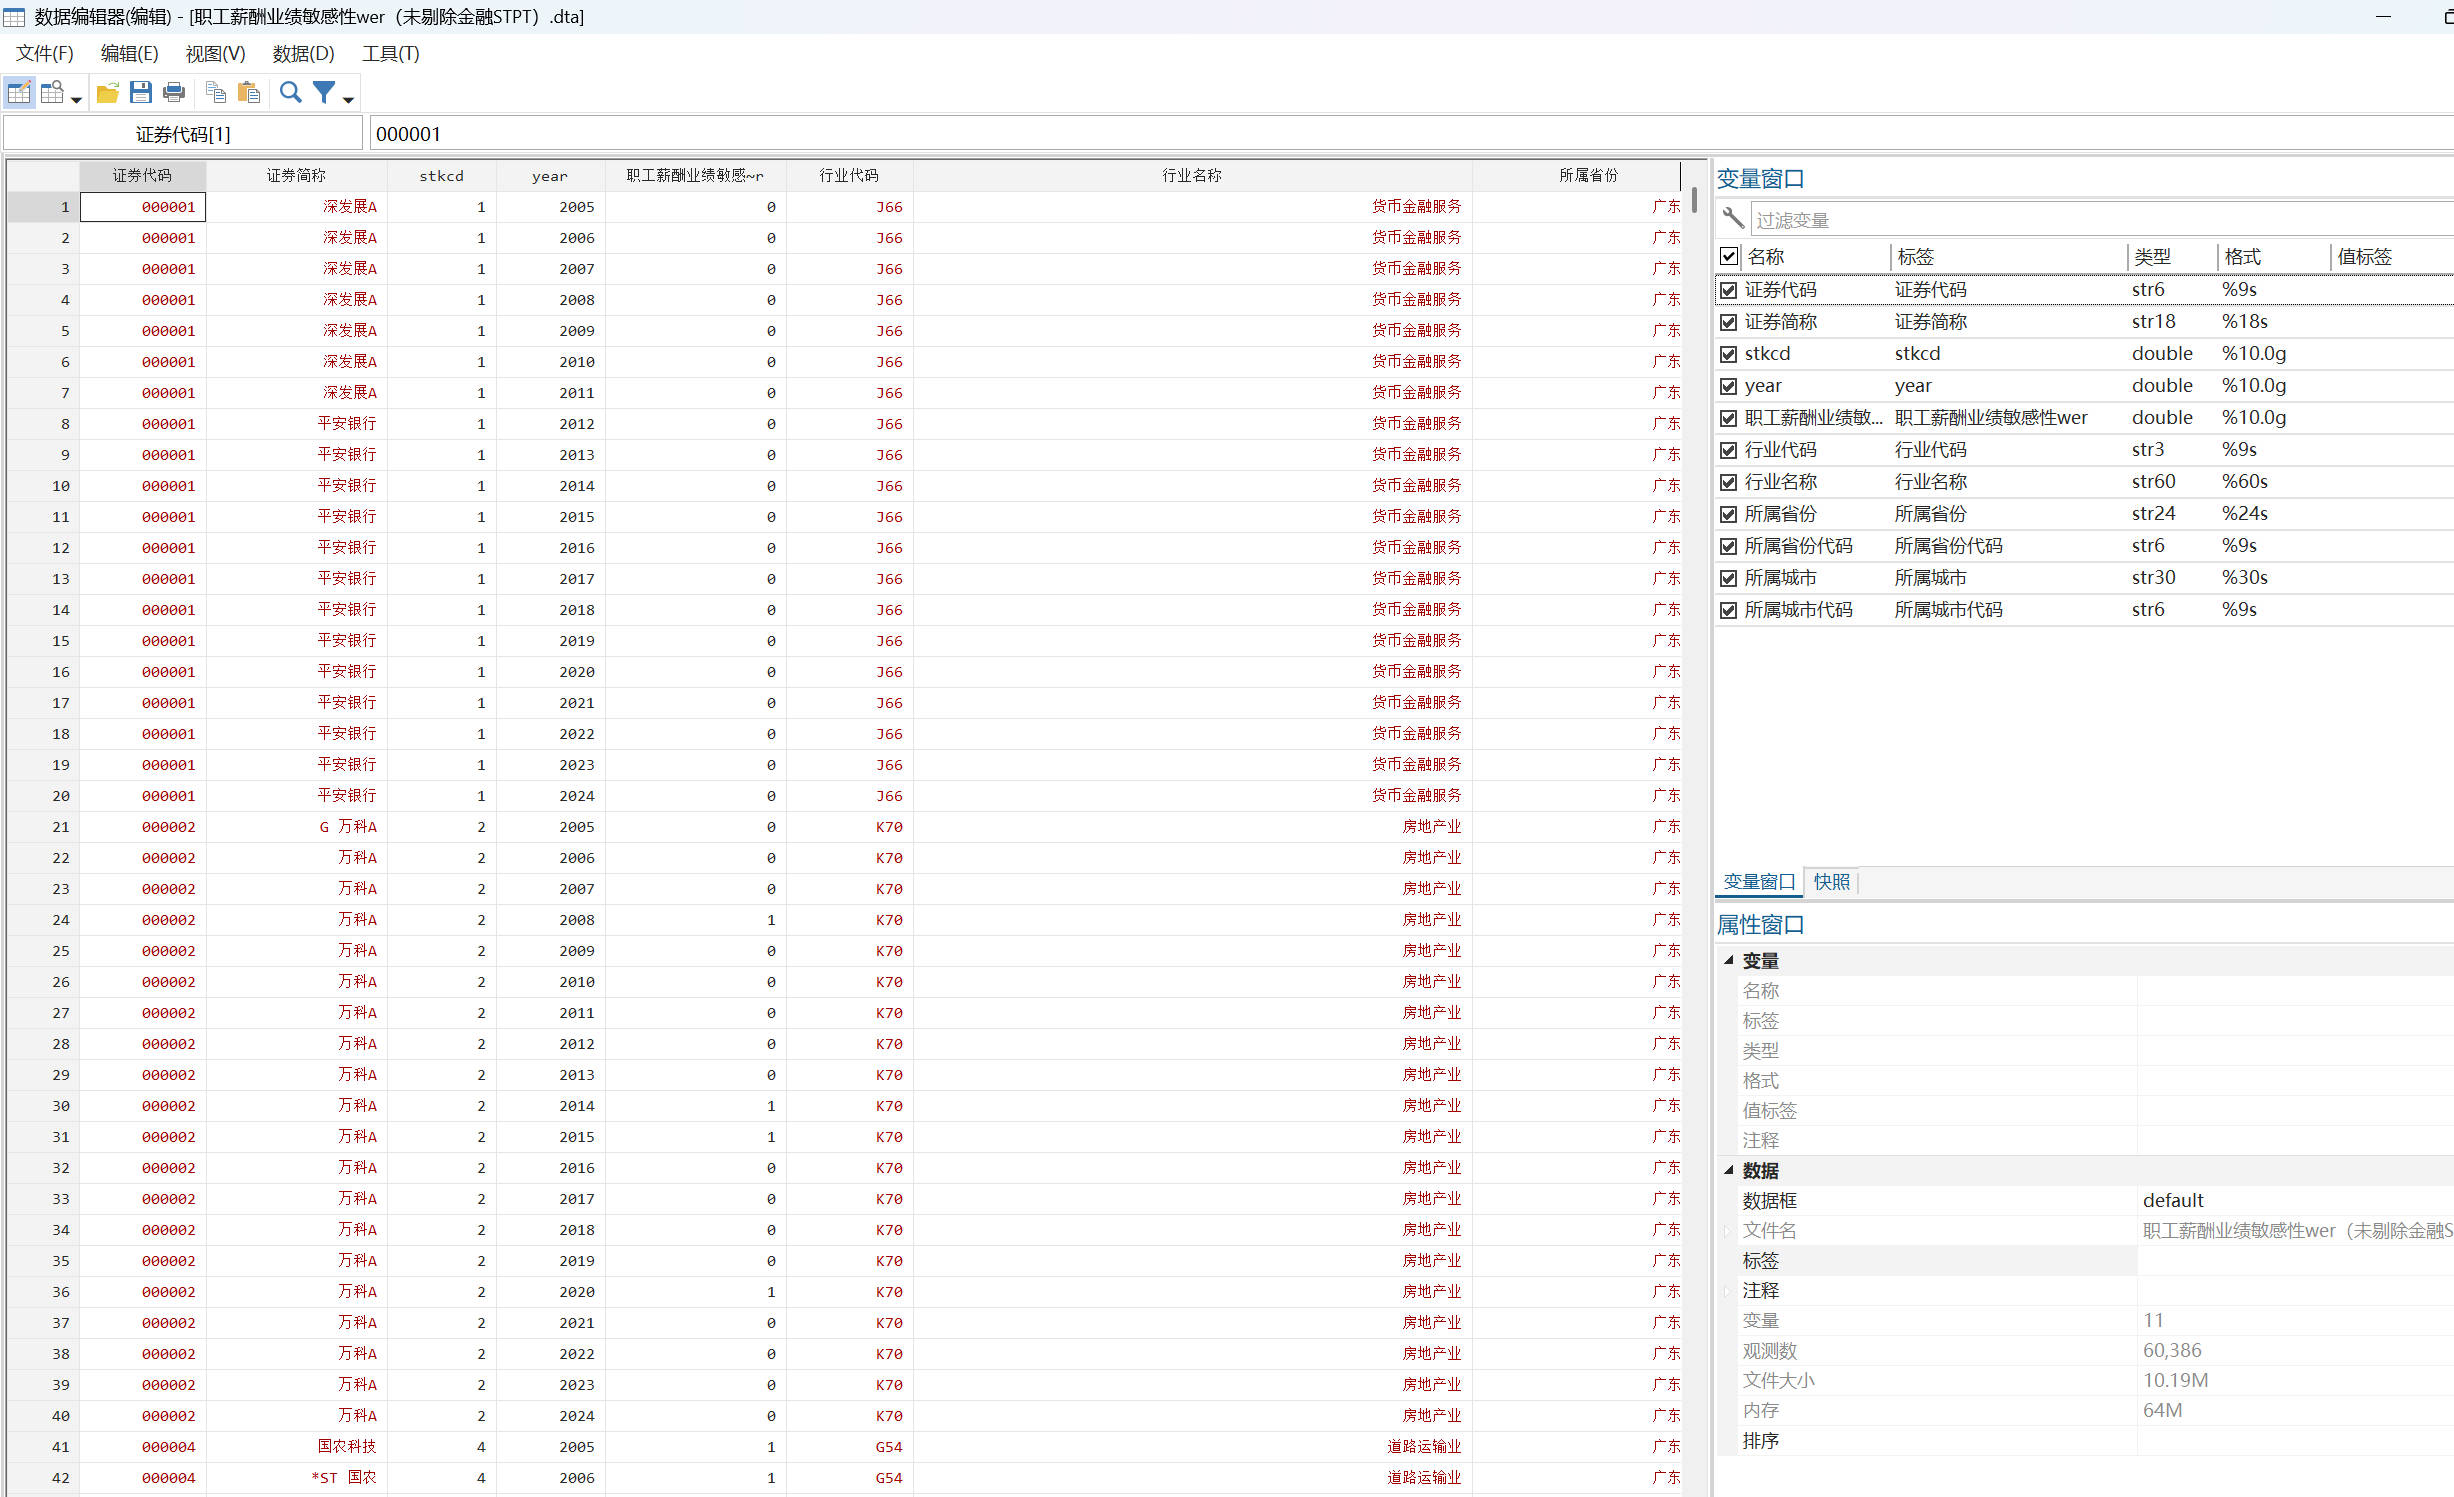Switch to data edit mode icon

coord(19,93)
